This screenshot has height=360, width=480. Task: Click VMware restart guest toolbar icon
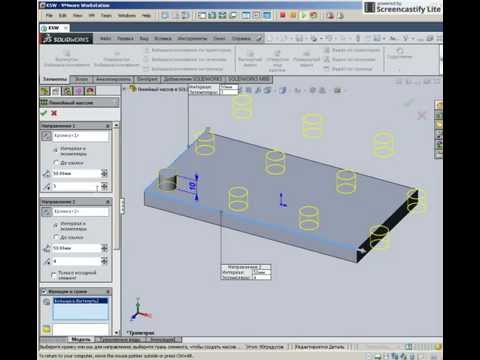pos(314,15)
